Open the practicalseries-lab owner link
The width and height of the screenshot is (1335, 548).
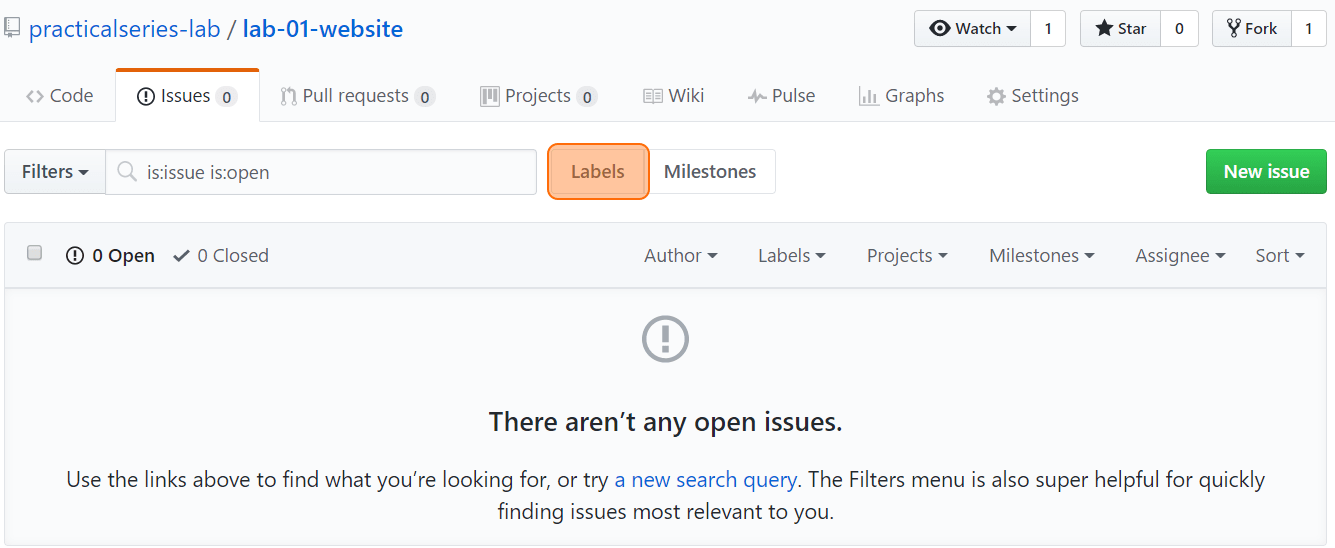(125, 29)
